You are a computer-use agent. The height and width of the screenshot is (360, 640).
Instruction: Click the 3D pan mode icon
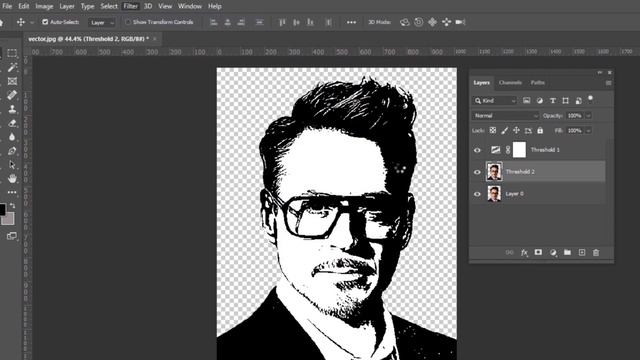click(432, 22)
